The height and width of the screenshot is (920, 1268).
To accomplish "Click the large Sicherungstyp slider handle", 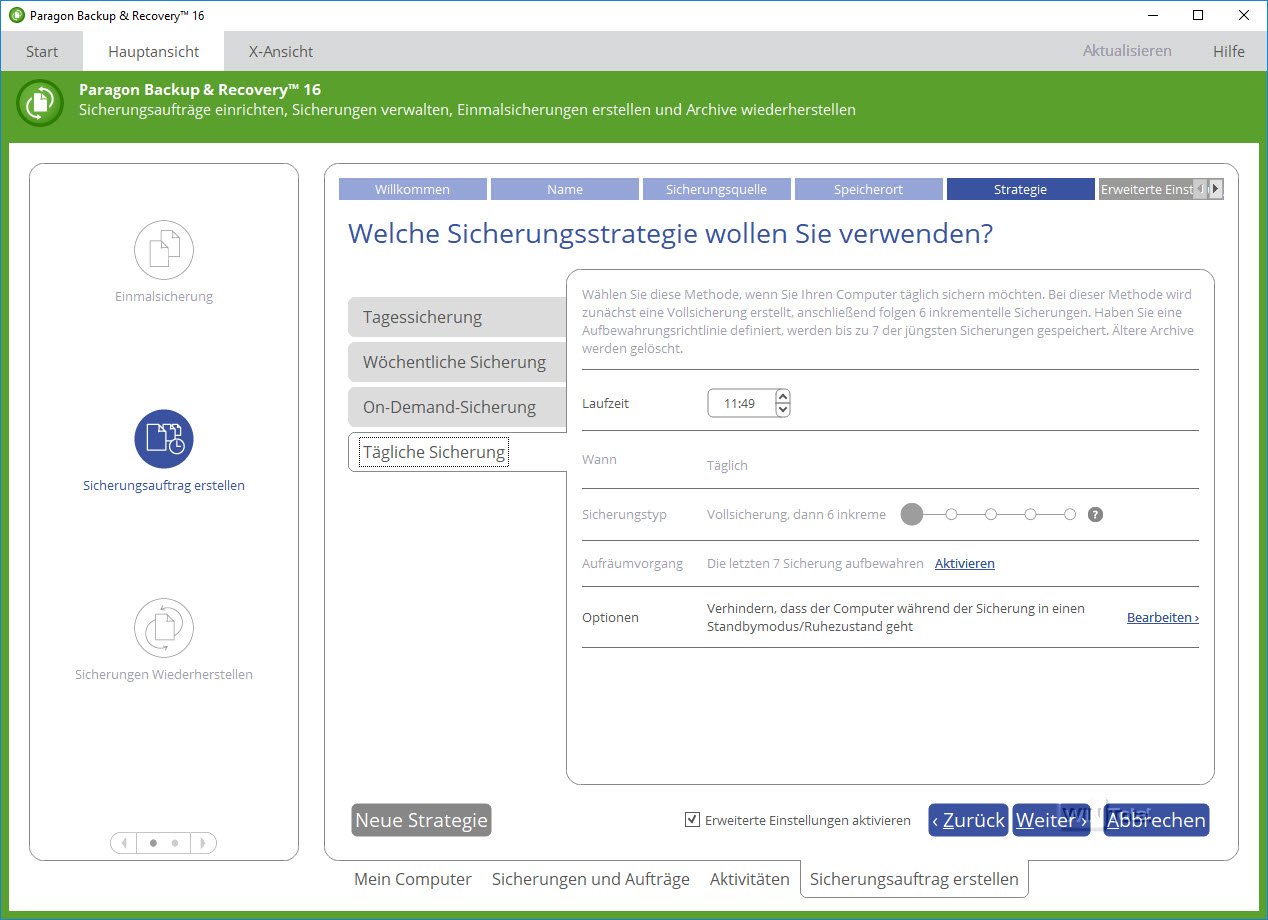I will click(x=912, y=515).
